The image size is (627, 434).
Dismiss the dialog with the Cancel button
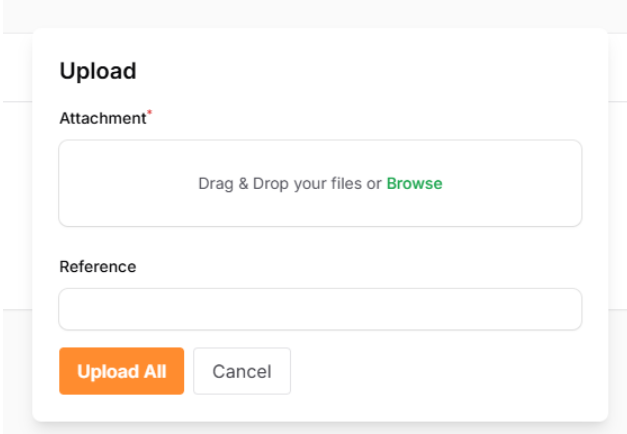[x=242, y=371]
